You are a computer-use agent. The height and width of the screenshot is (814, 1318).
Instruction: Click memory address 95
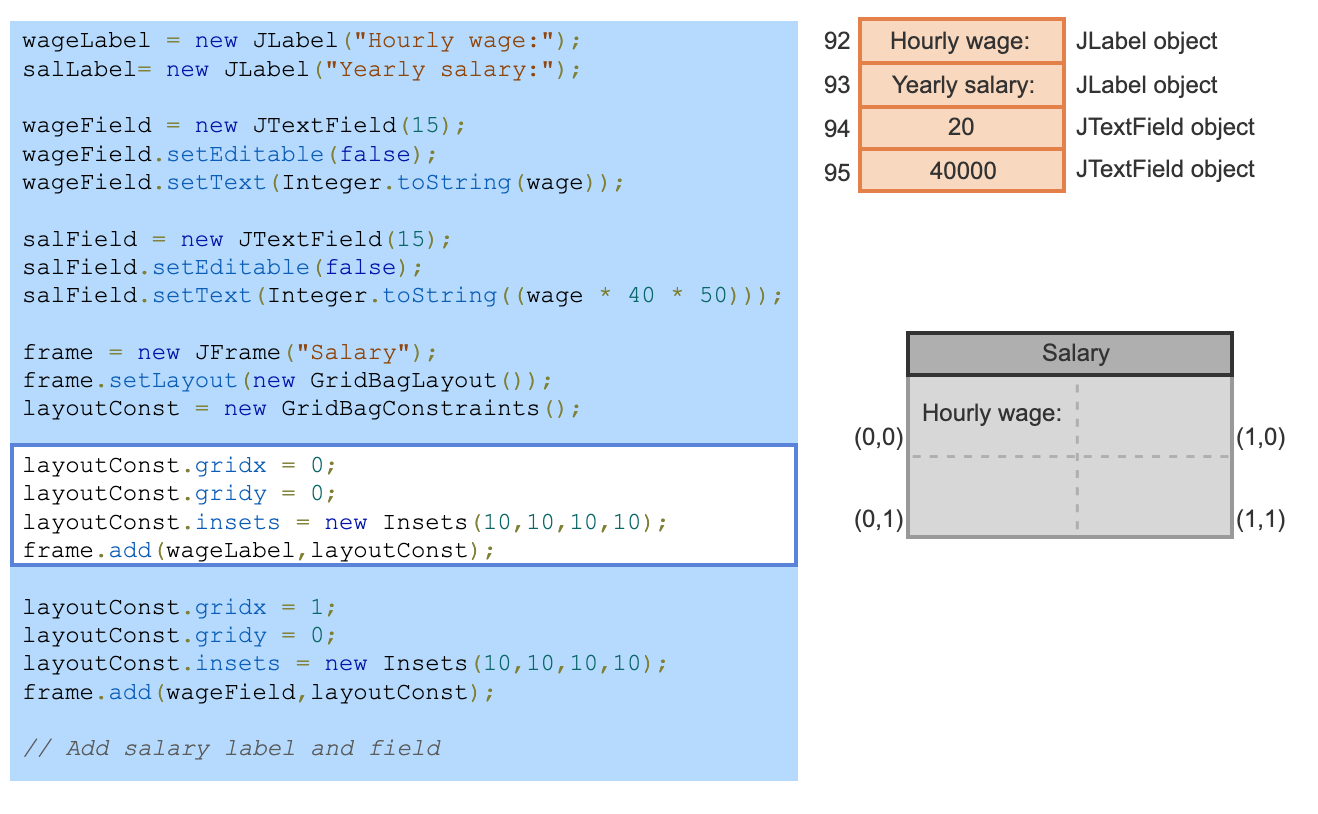pos(837,172)
